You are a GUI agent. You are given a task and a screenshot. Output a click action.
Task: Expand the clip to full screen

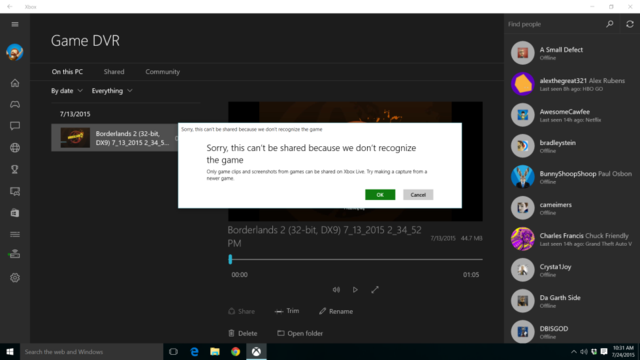375,289
